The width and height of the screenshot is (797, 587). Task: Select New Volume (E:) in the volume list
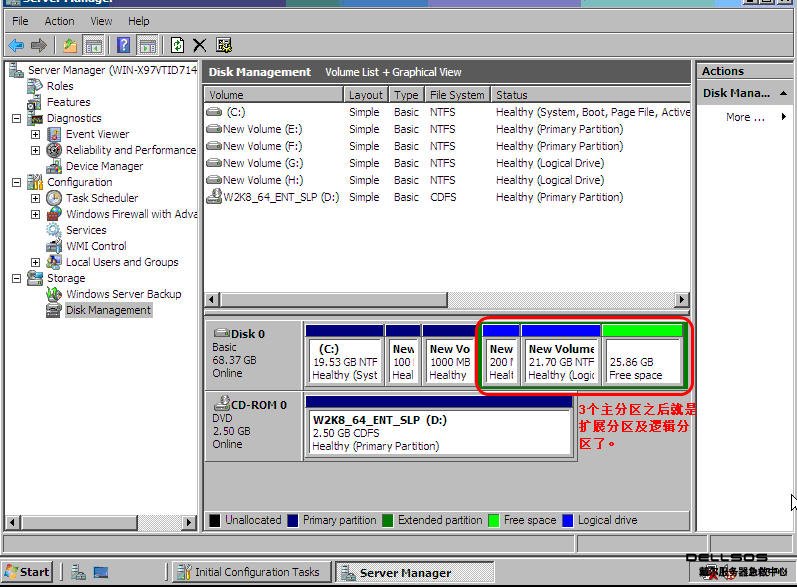pos(262,129)
